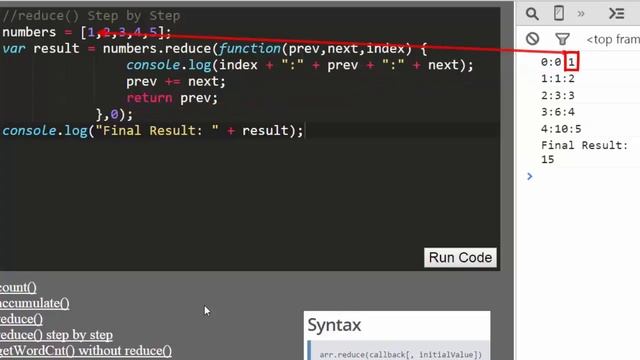Click the prev += next; code line

pos(176,82)
